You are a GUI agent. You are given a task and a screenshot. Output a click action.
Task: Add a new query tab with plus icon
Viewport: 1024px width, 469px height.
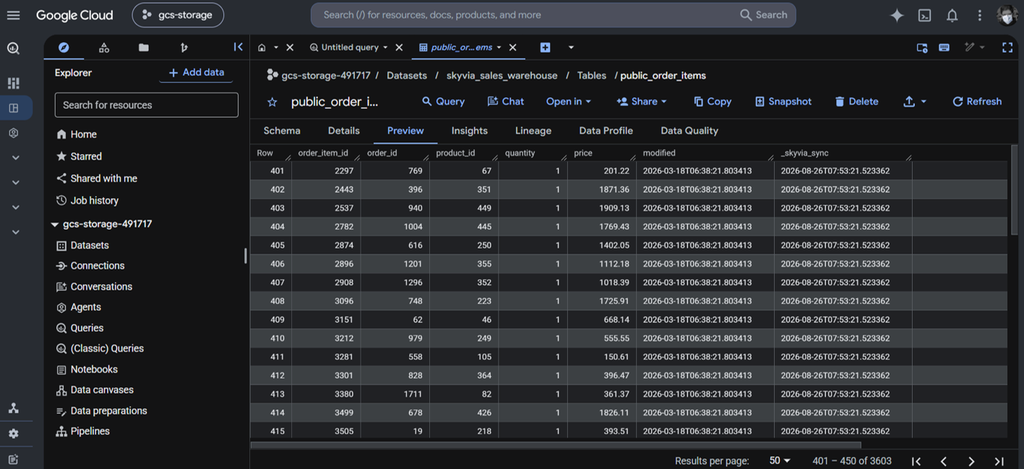click(545, 48)
